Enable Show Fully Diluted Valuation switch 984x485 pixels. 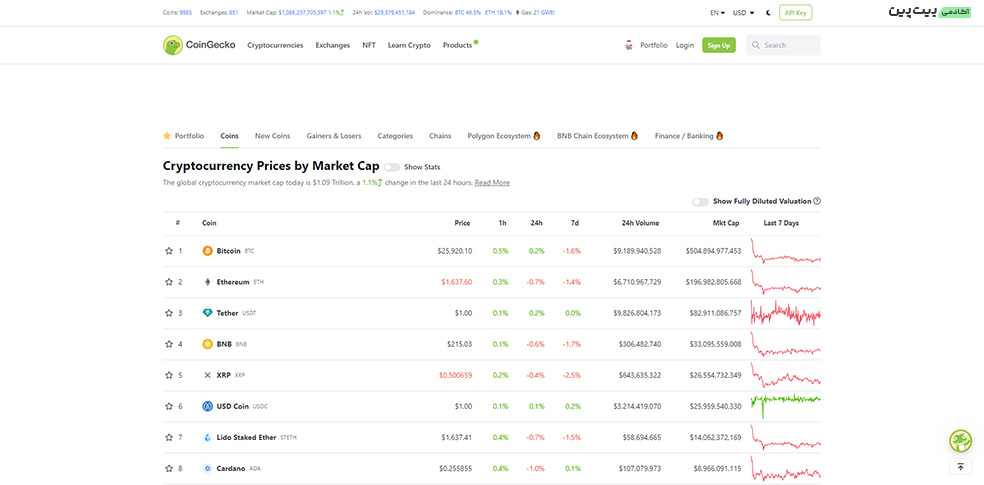[700, 202]
